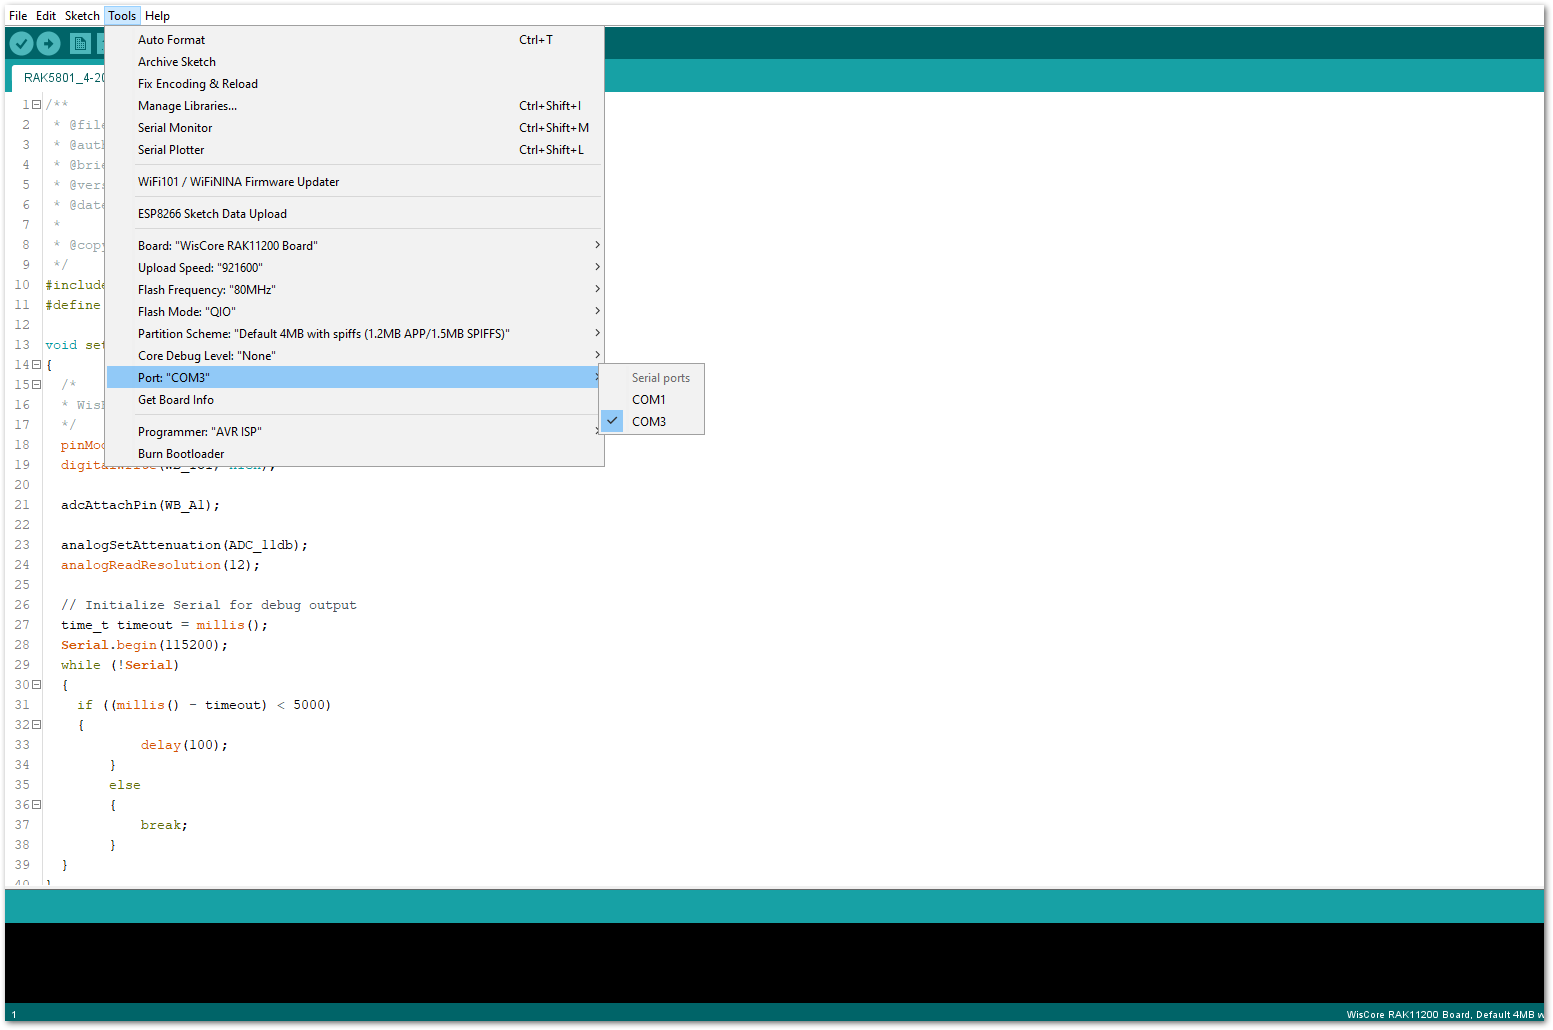This screenshot has height=1030, width=1553.
Task: Select Archive Sketch
Action: 355,62
